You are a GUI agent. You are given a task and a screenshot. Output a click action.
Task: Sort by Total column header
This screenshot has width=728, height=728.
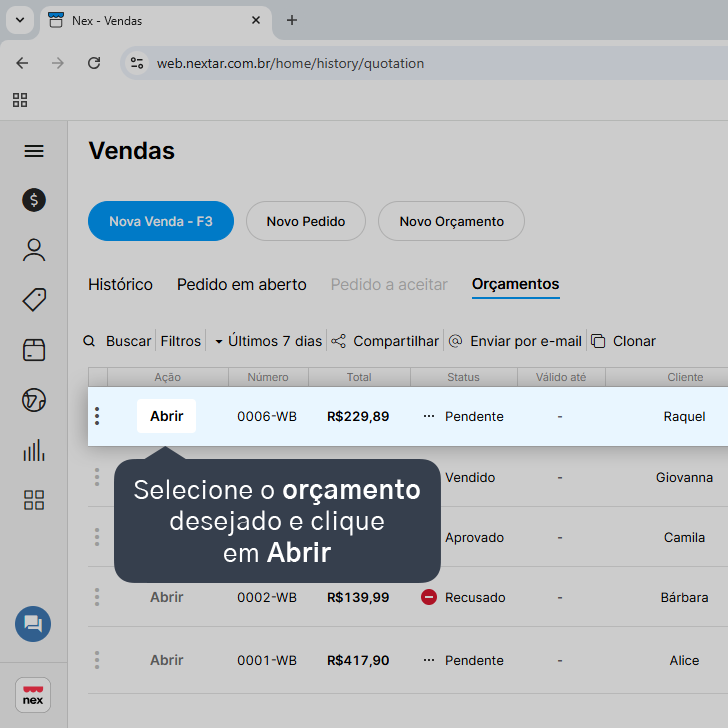359,377
